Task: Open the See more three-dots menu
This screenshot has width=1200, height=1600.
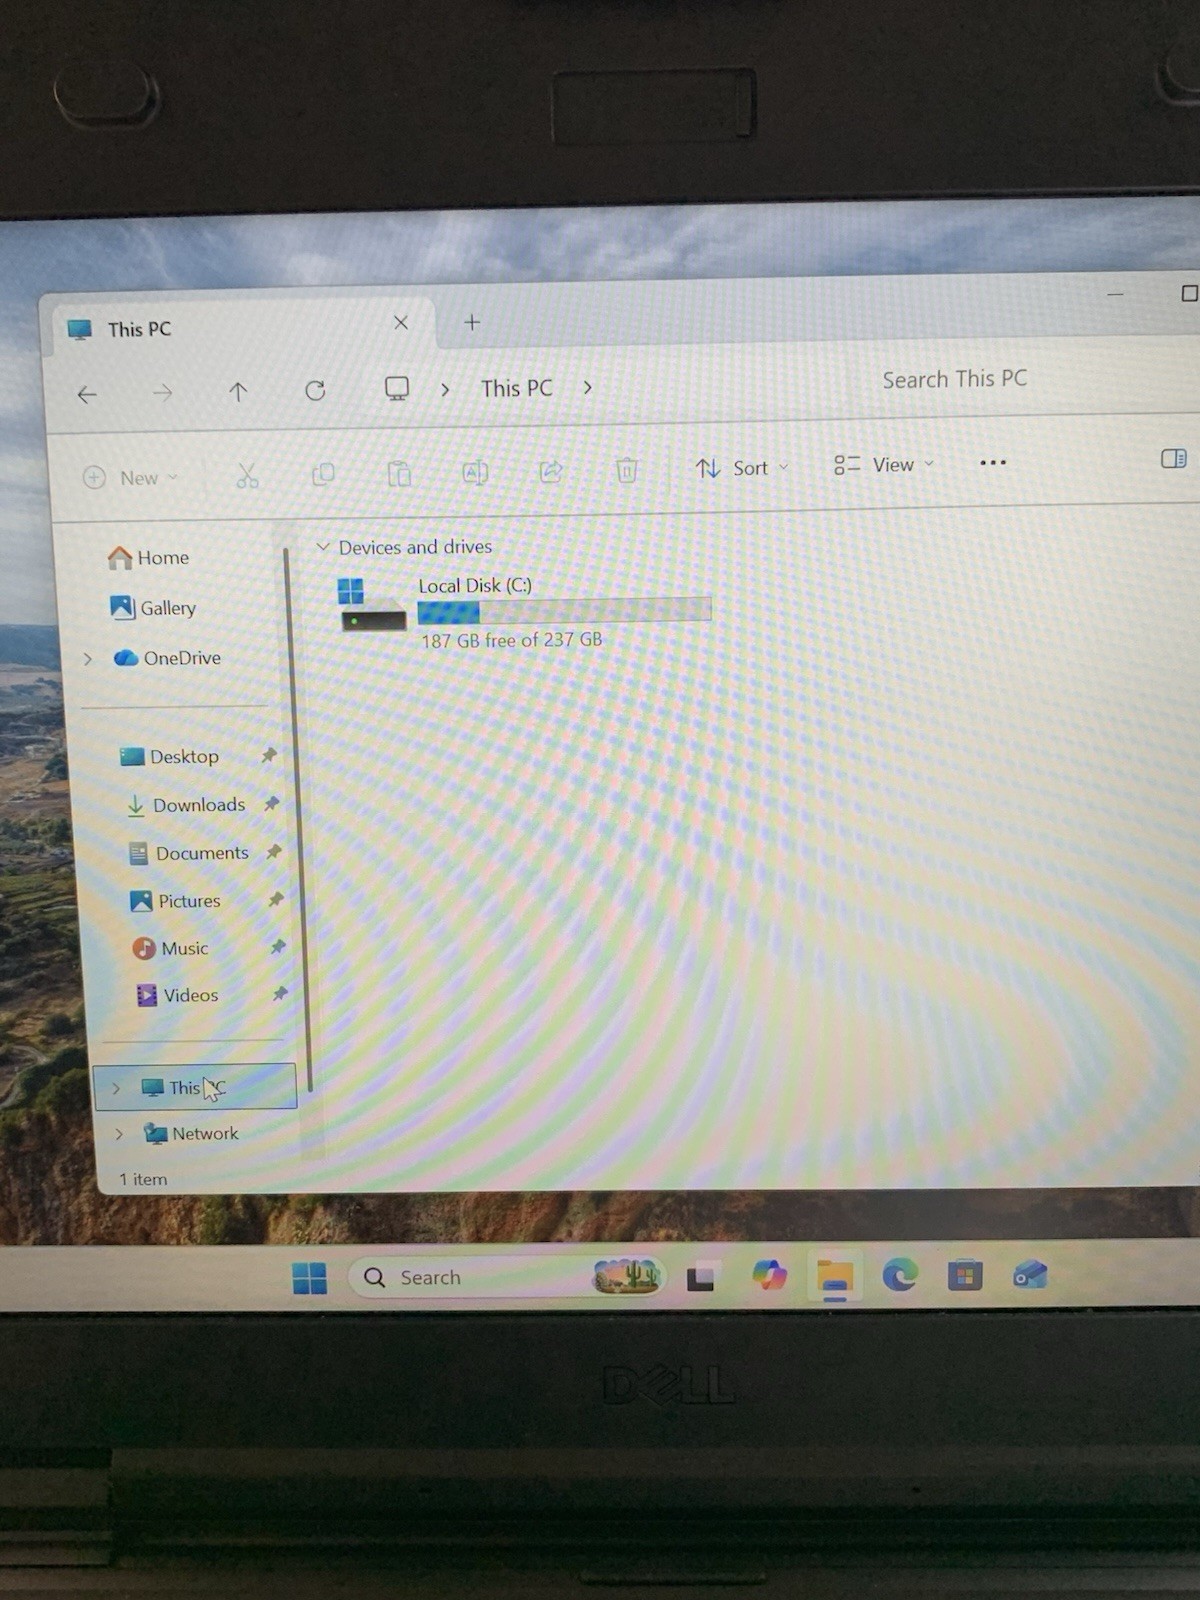Action: (993, 463)
